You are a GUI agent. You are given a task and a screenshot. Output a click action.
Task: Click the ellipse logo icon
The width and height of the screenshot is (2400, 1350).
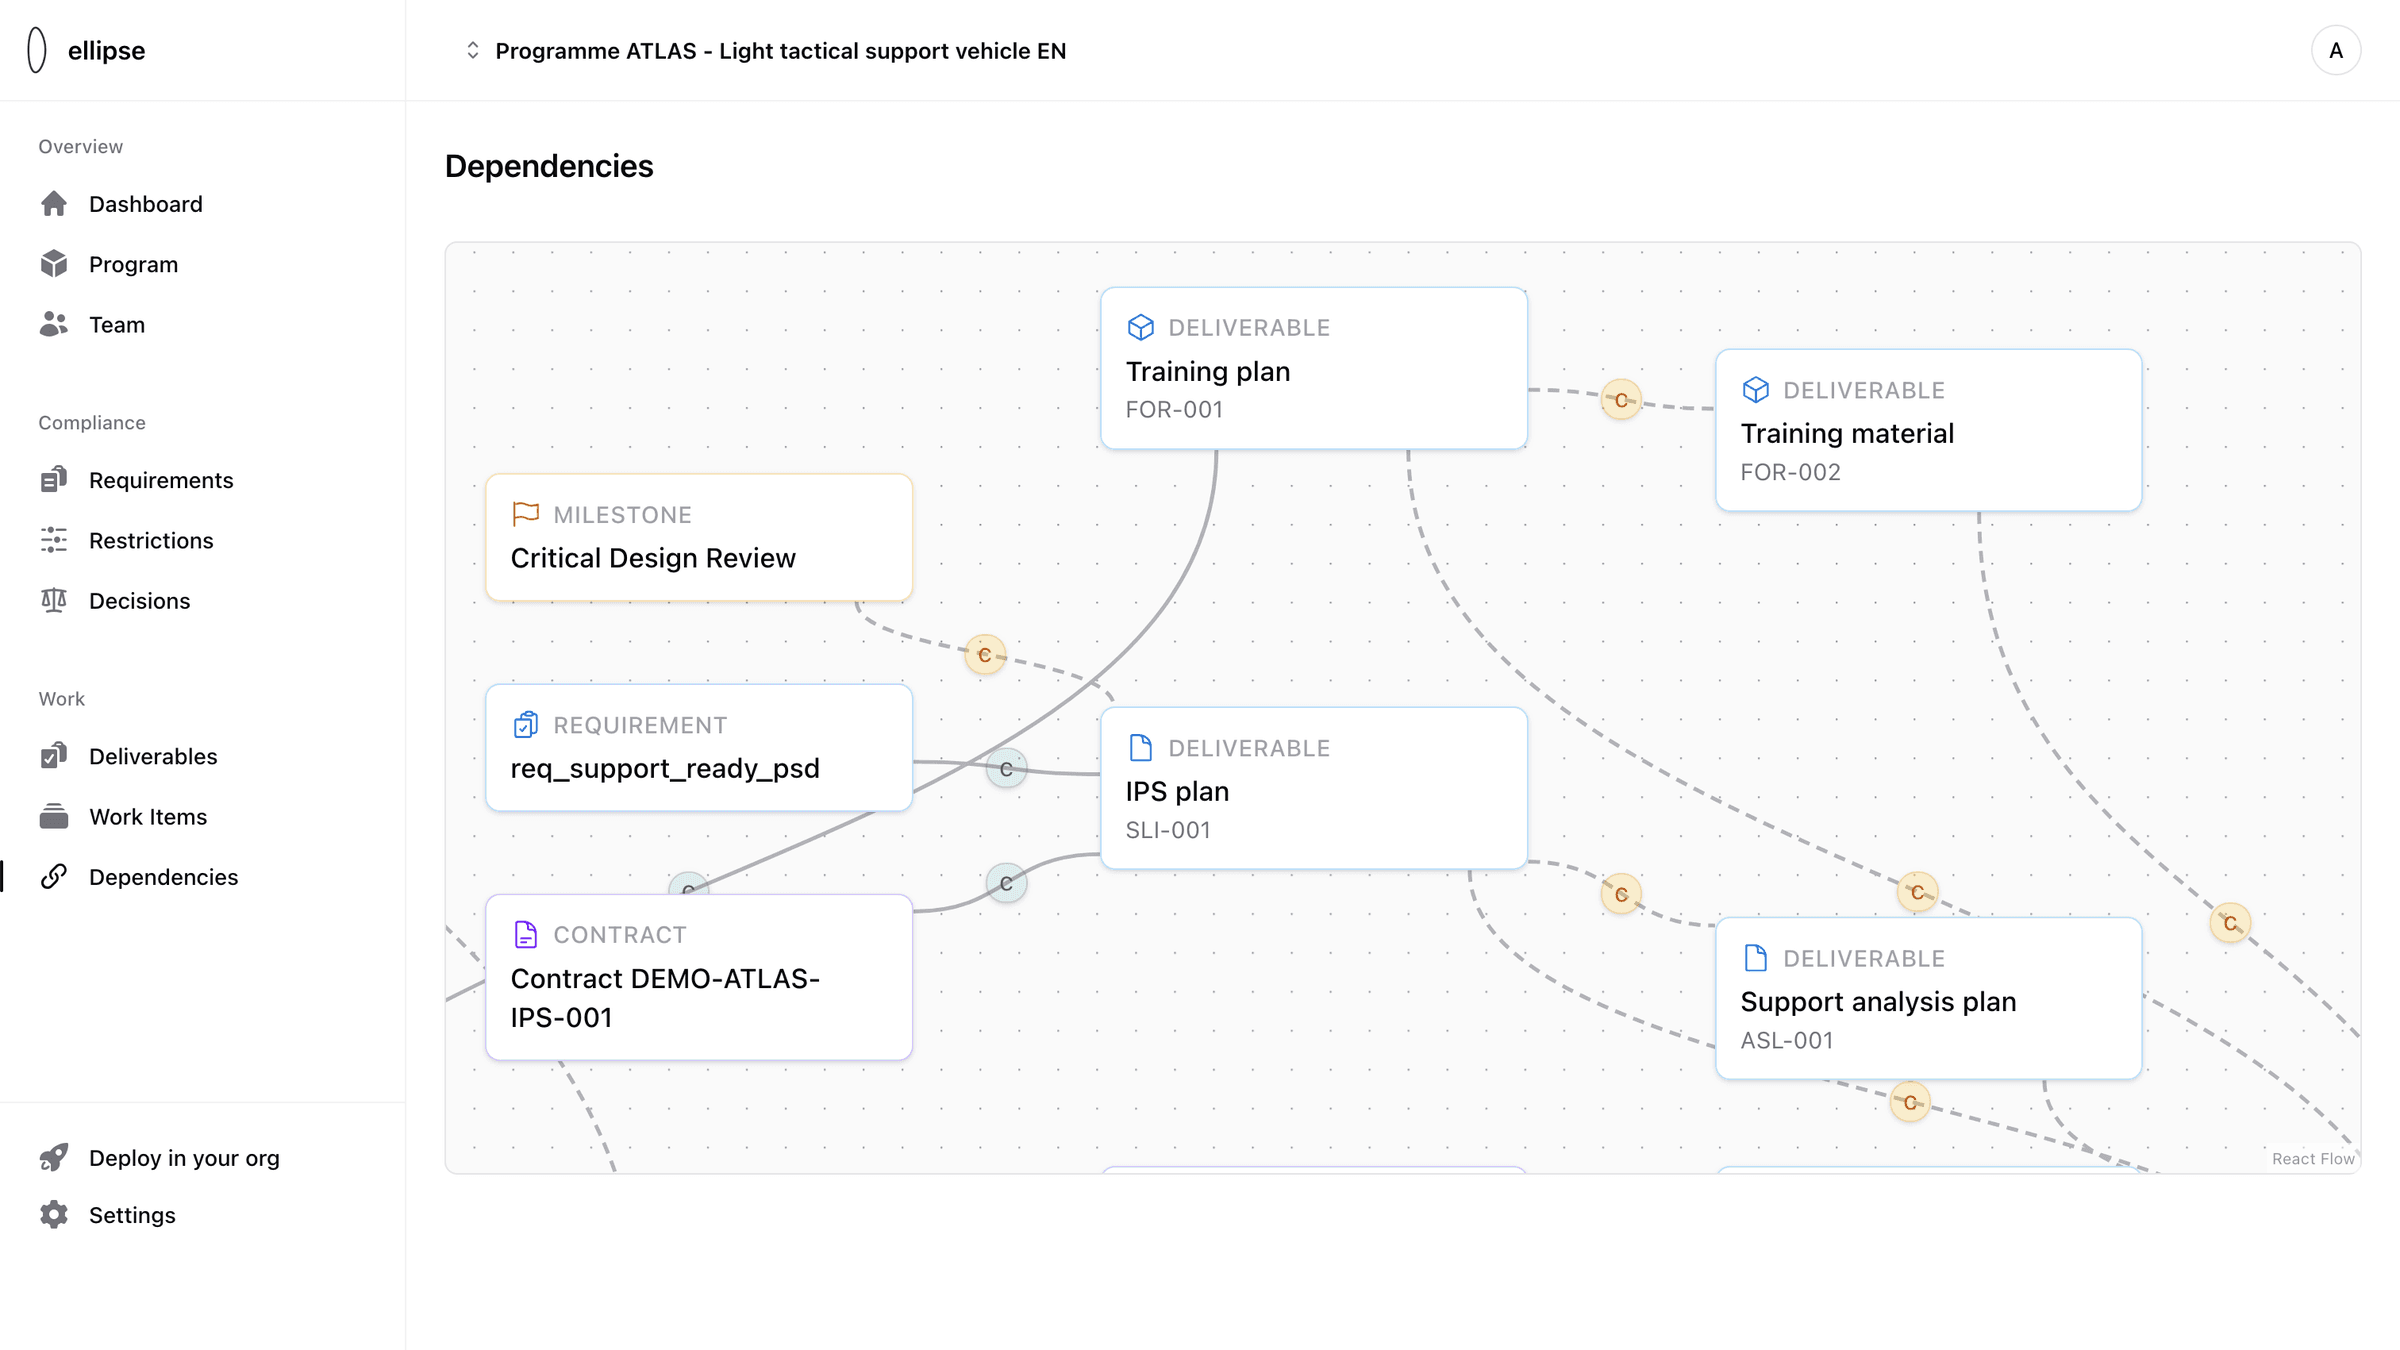tap(37, 50)
